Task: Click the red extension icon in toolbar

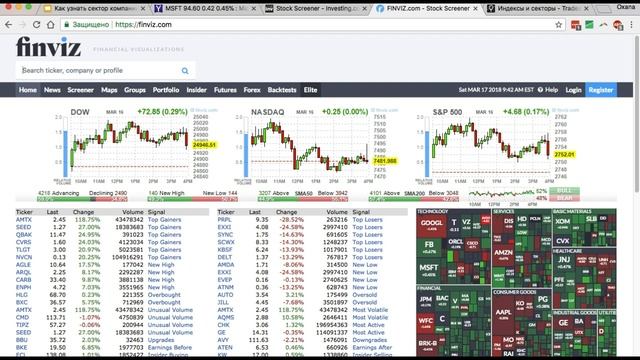Action: coord(576,25)
